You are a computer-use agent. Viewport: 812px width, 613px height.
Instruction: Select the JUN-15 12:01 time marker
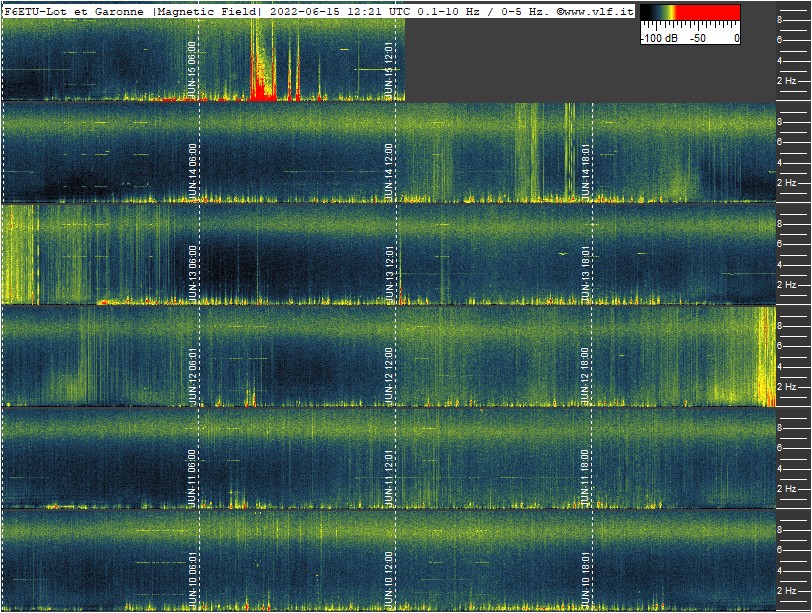pyautogui.click(x=389, y=70)
